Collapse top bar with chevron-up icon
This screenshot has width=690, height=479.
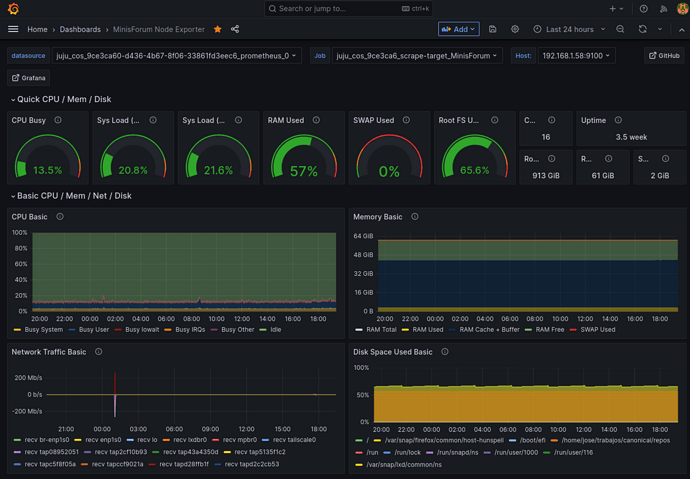681,29
